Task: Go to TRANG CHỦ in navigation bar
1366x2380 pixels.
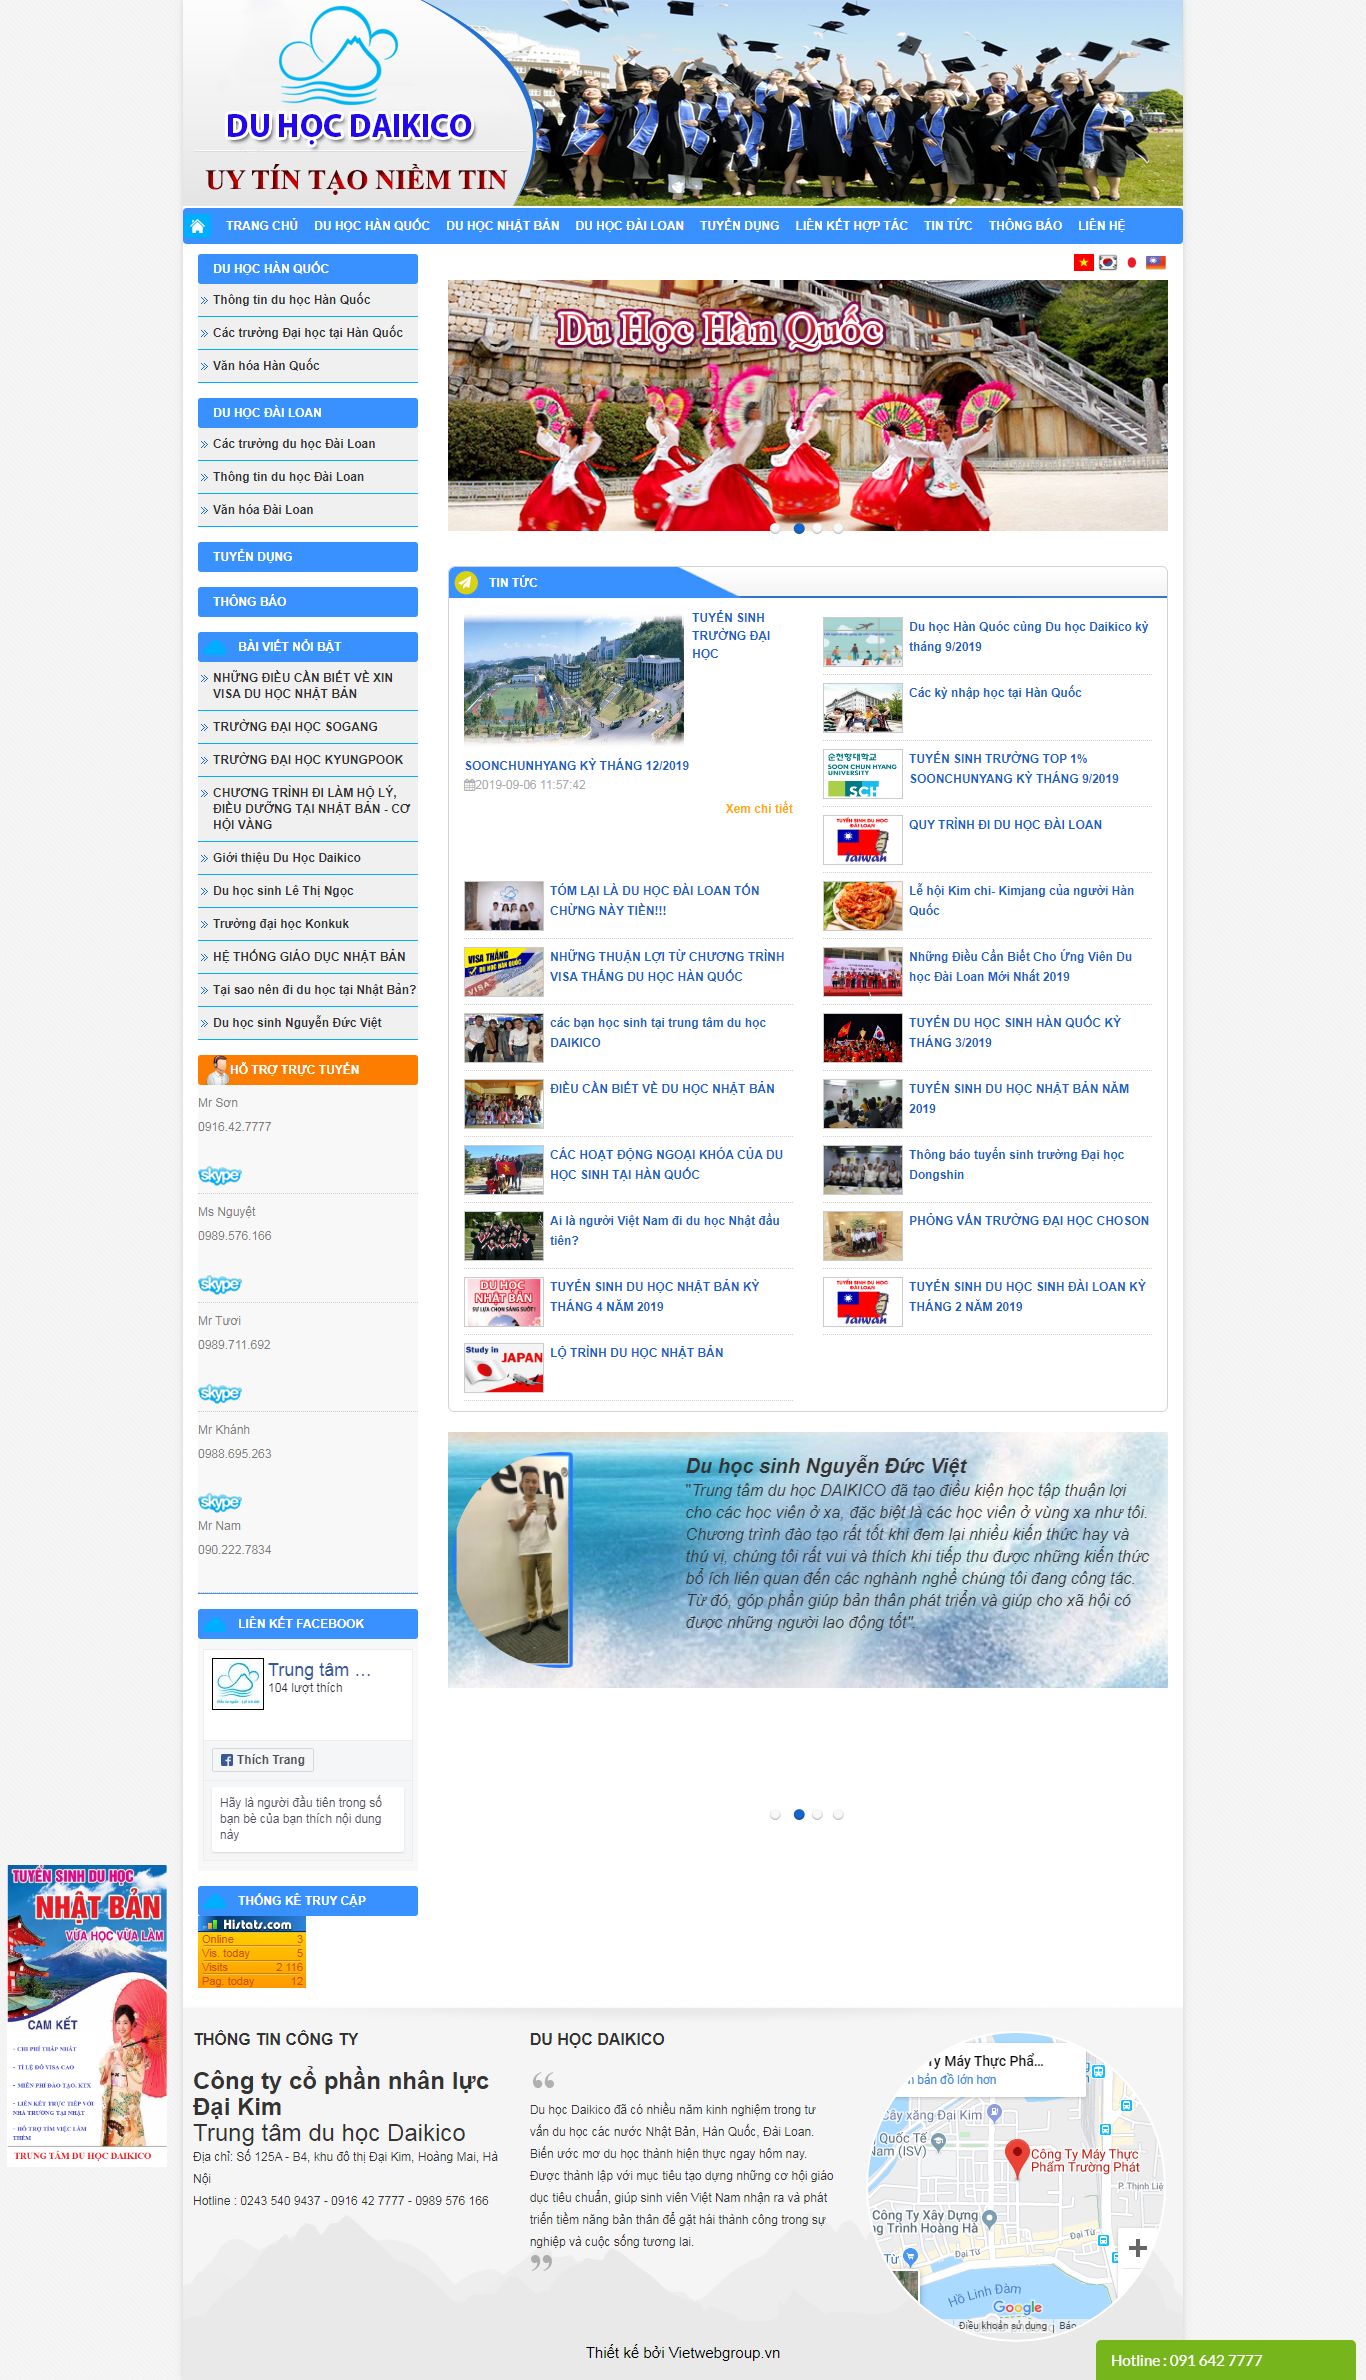Action: pos(262,226)
